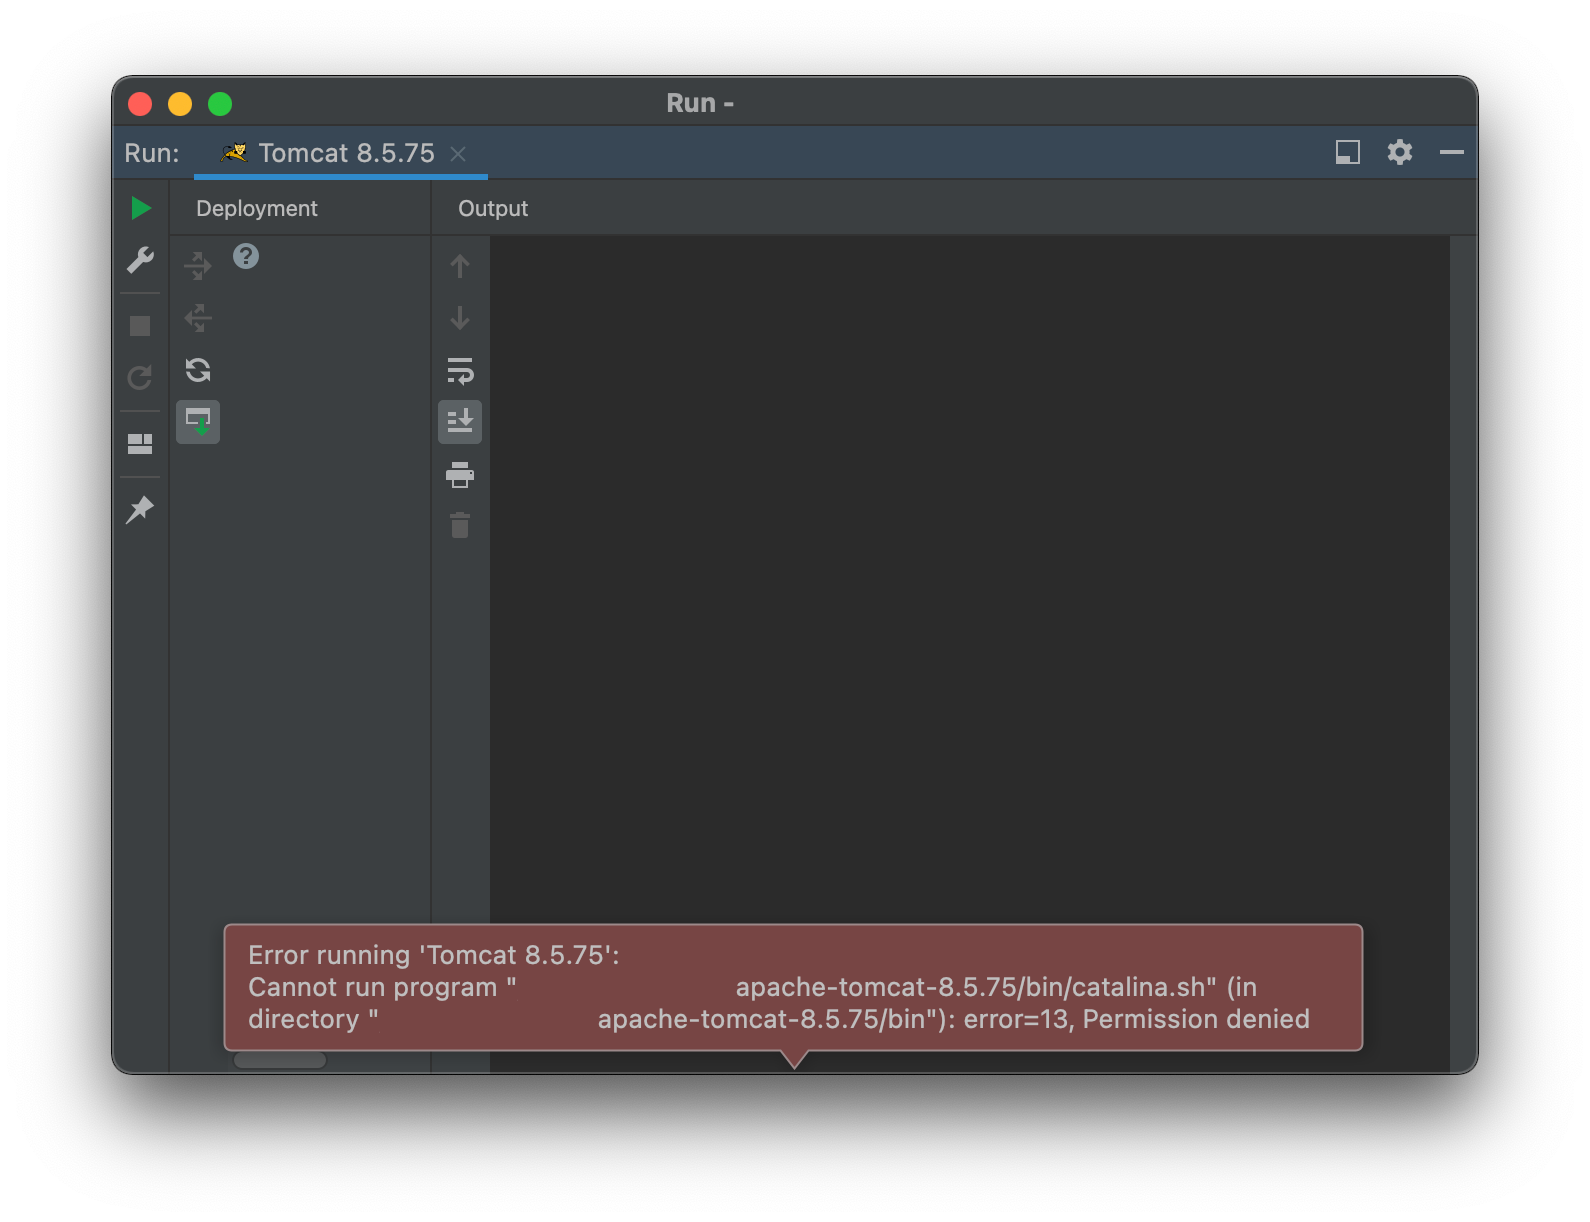Hide the Run tool window
The image size is (1590, 1222).
(1452, 152)
